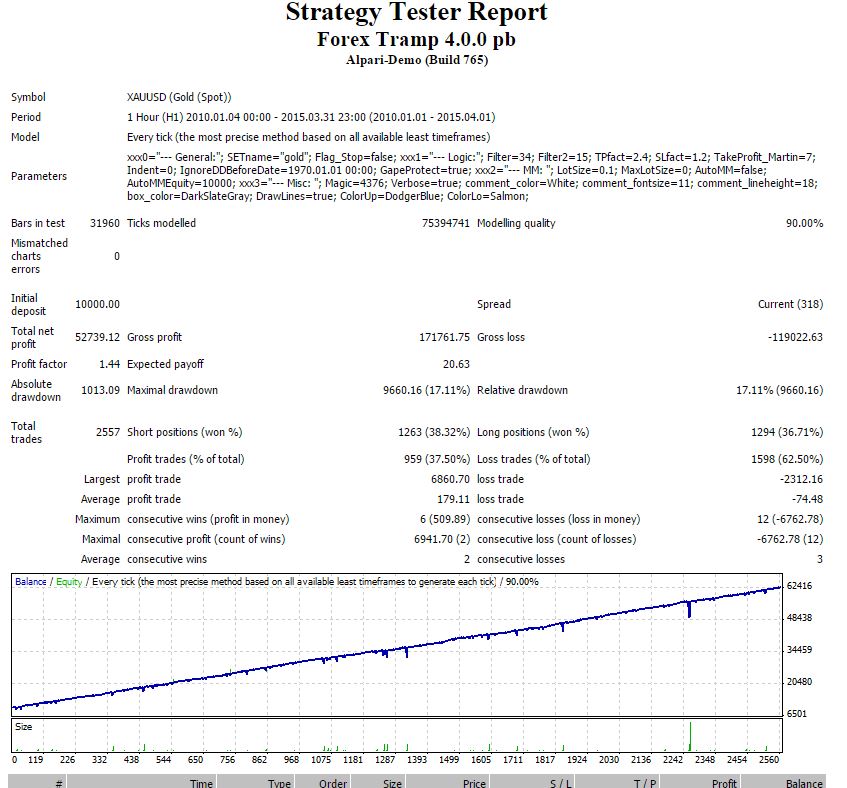Select Long positions value 1294 (36.71%)
The image size is (847, 788).
(x=787, y=432)
